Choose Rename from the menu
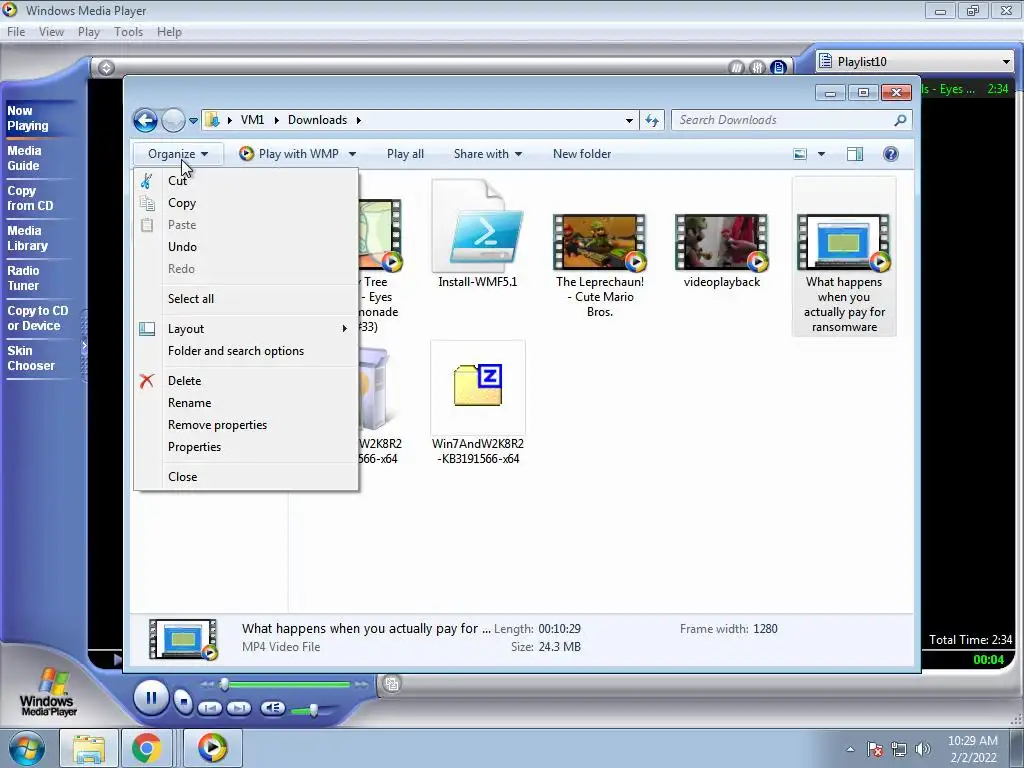 246,403
